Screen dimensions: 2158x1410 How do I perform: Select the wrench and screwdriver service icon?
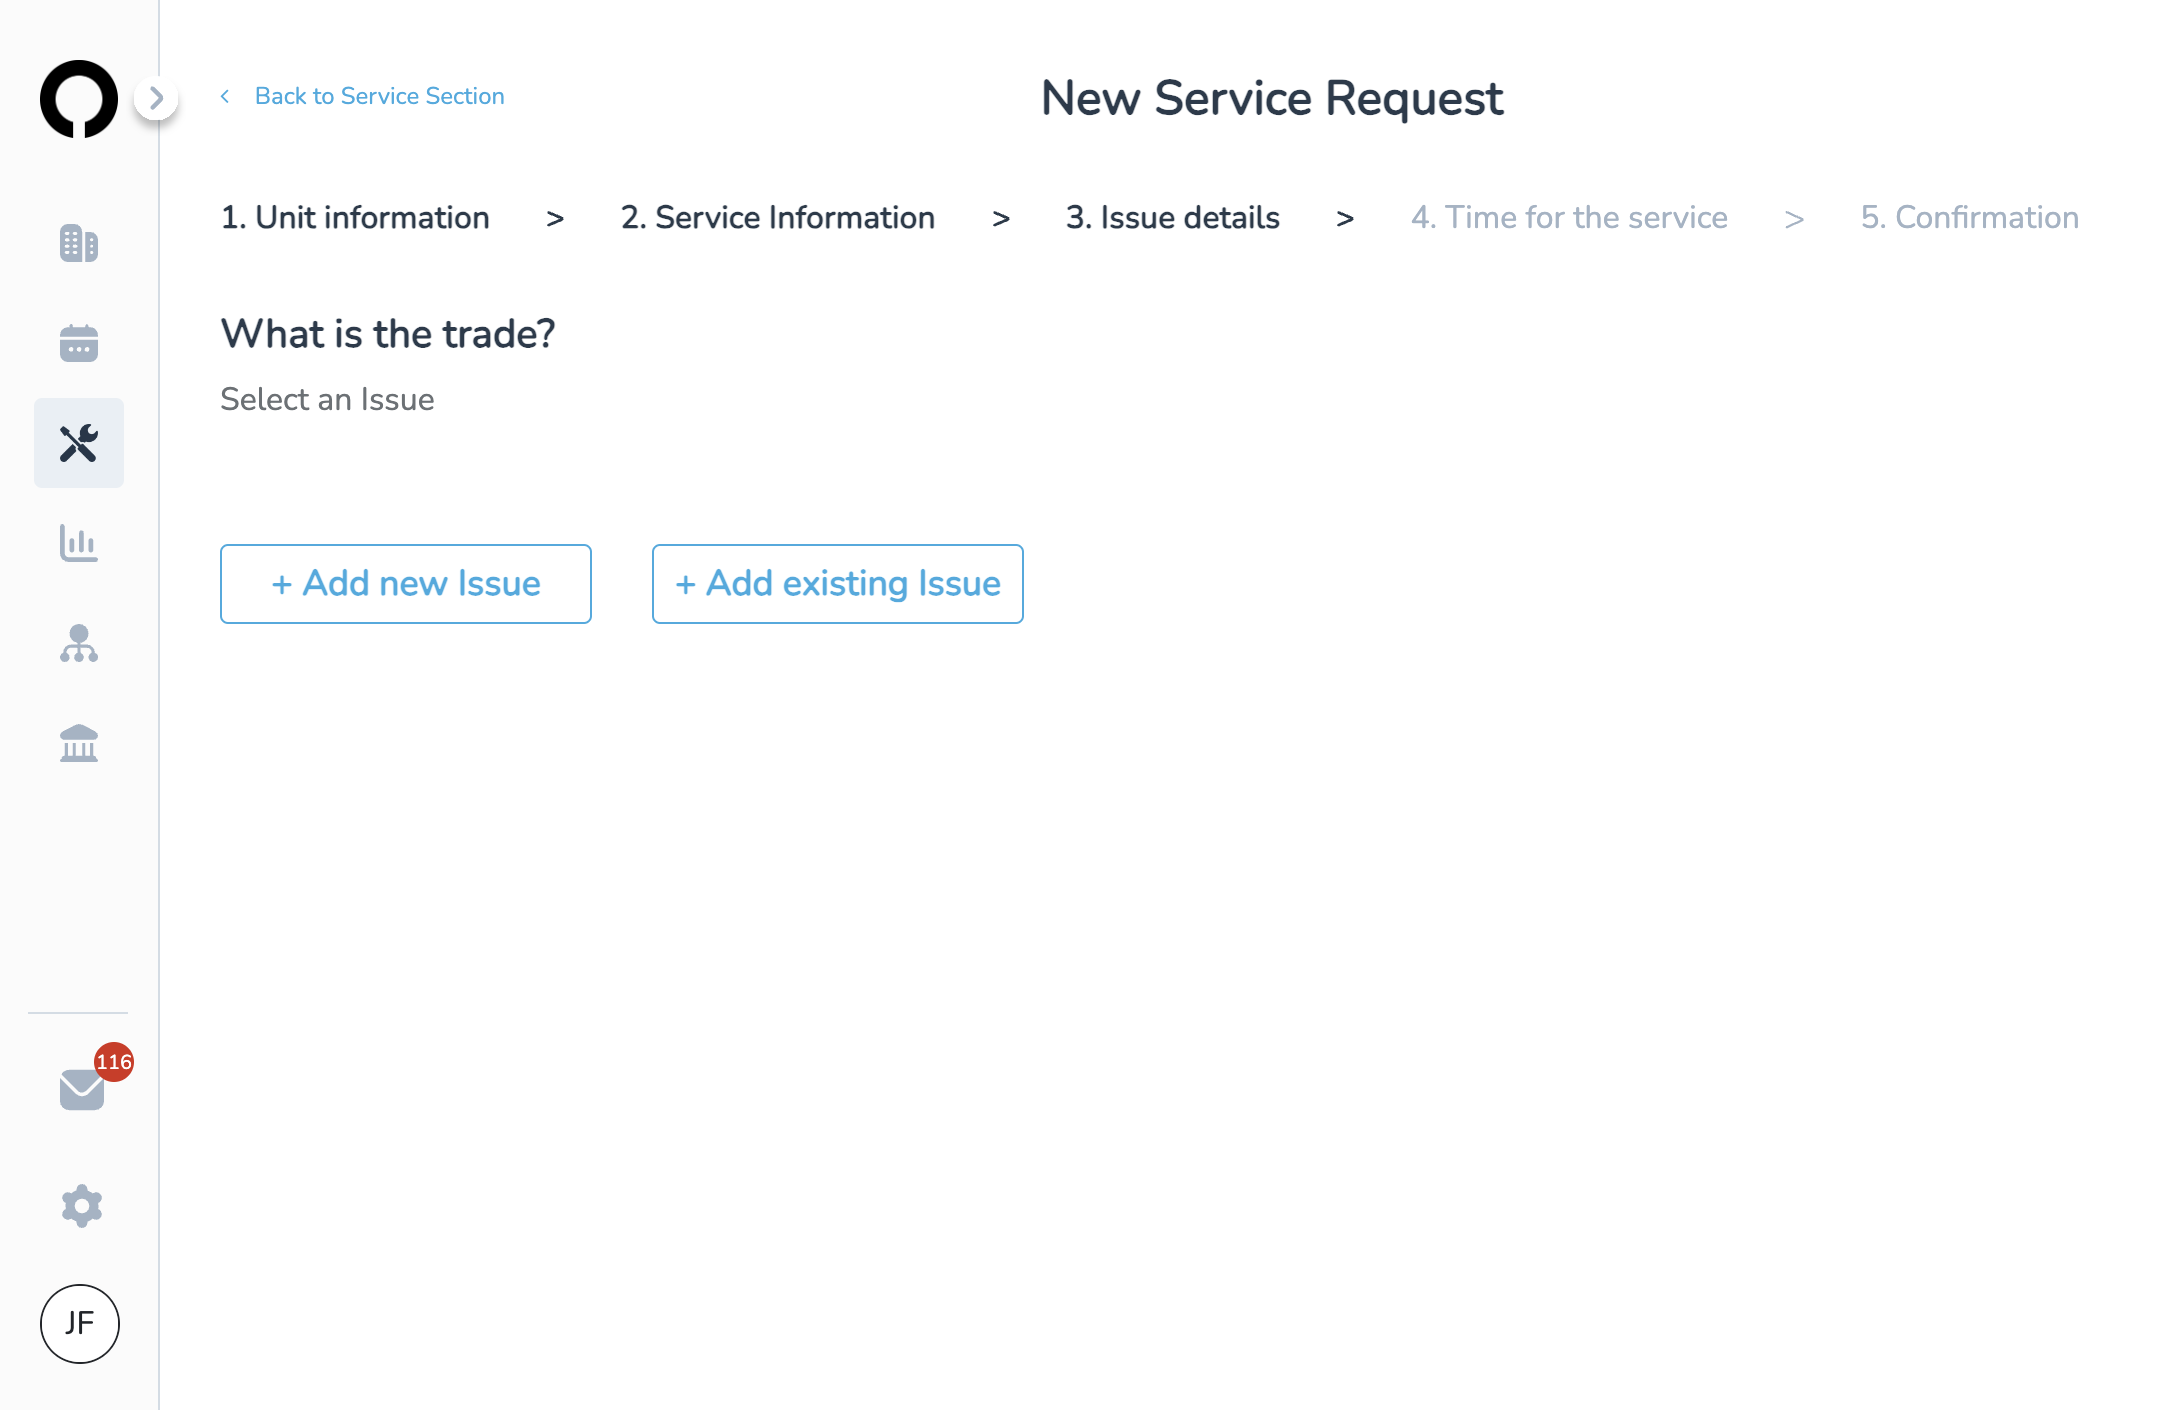tap(79, 443)
